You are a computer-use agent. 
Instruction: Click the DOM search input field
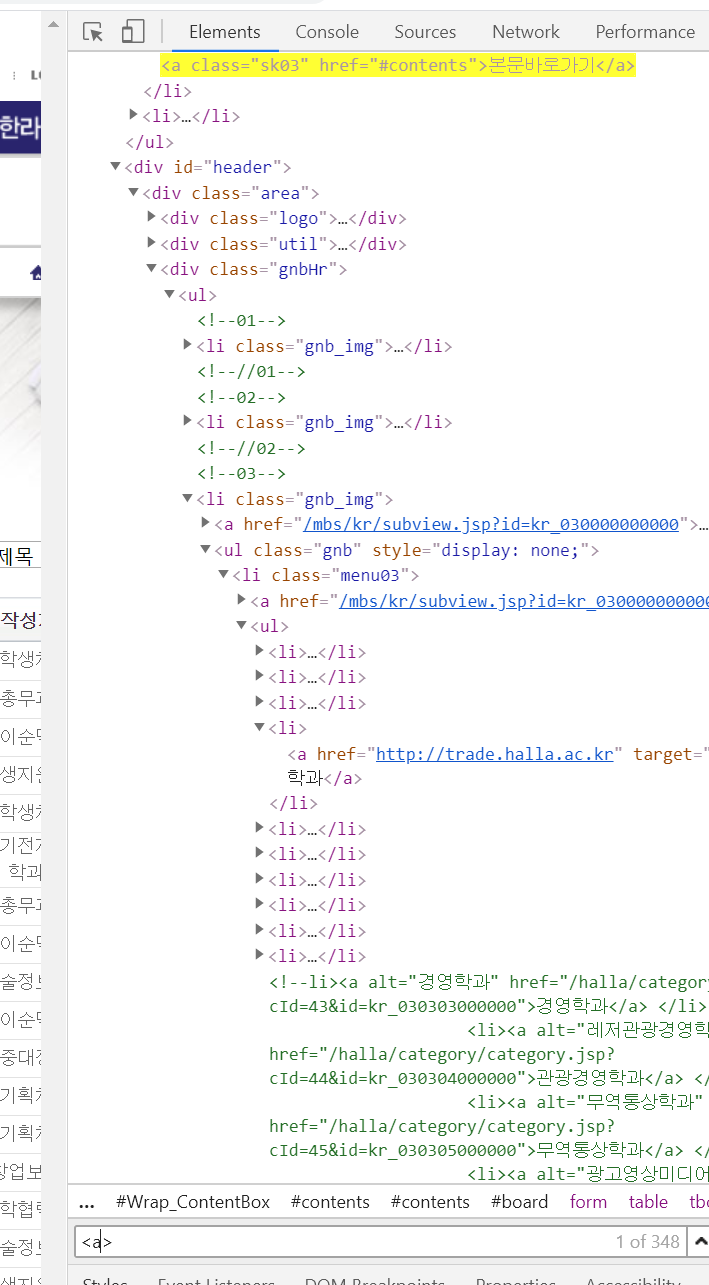[x=340, y=1242]
